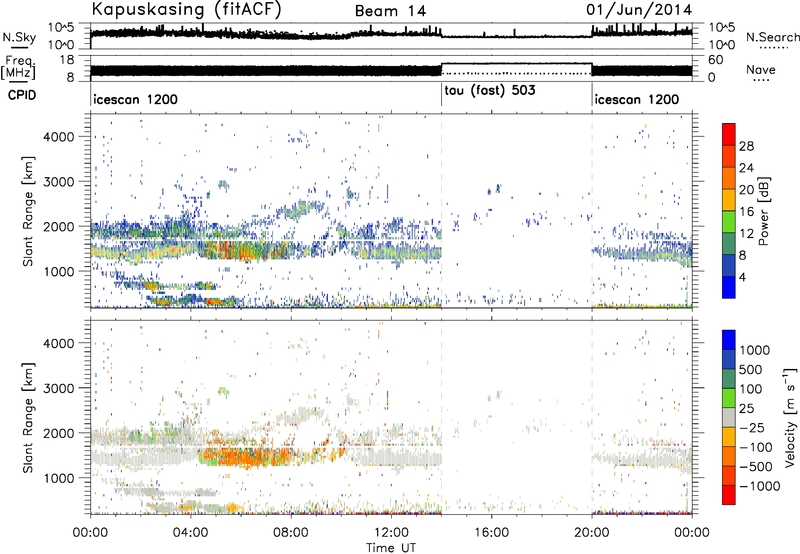Click the 12 label on power colorbar
The image size is (800, 554).
coord(746,234)
